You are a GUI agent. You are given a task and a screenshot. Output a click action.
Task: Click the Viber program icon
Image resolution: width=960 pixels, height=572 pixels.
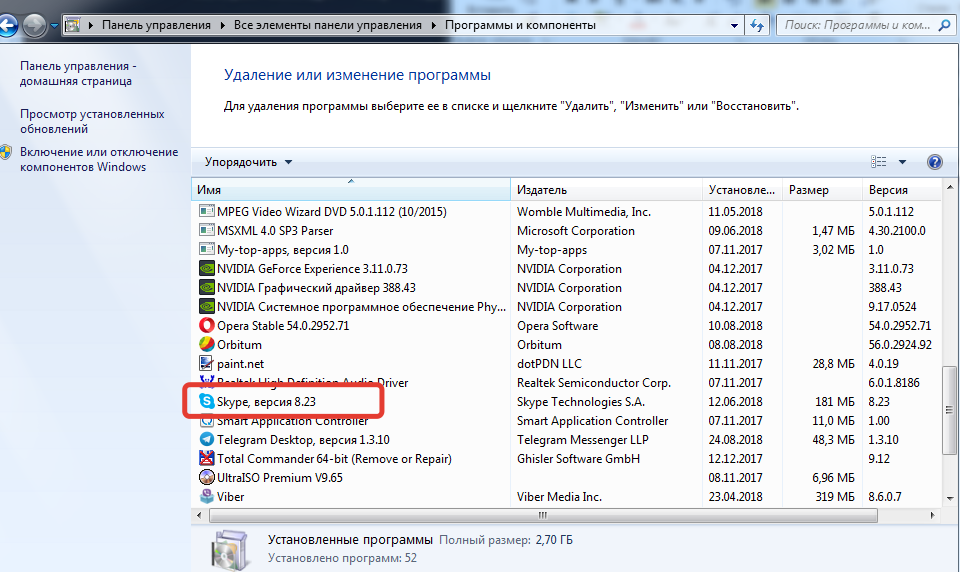point(207,497)
